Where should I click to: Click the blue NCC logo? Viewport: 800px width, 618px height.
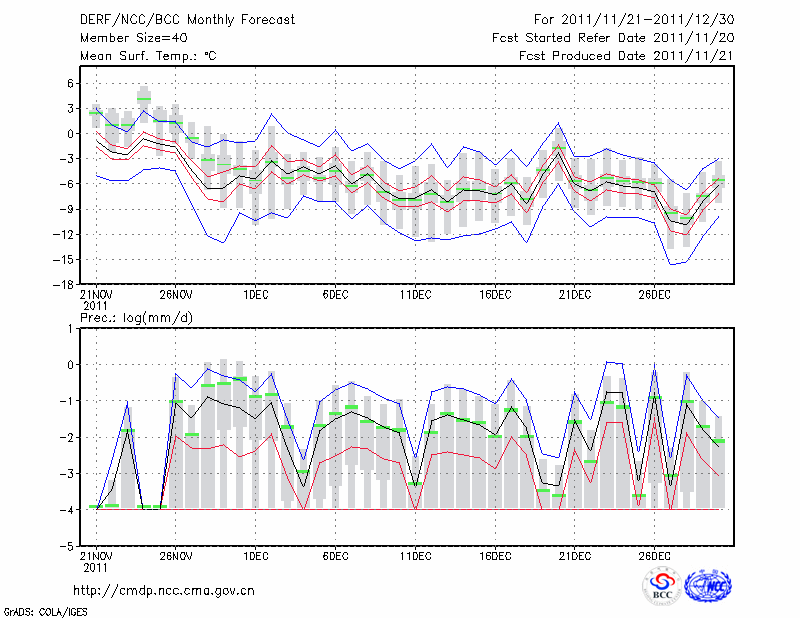708,586
